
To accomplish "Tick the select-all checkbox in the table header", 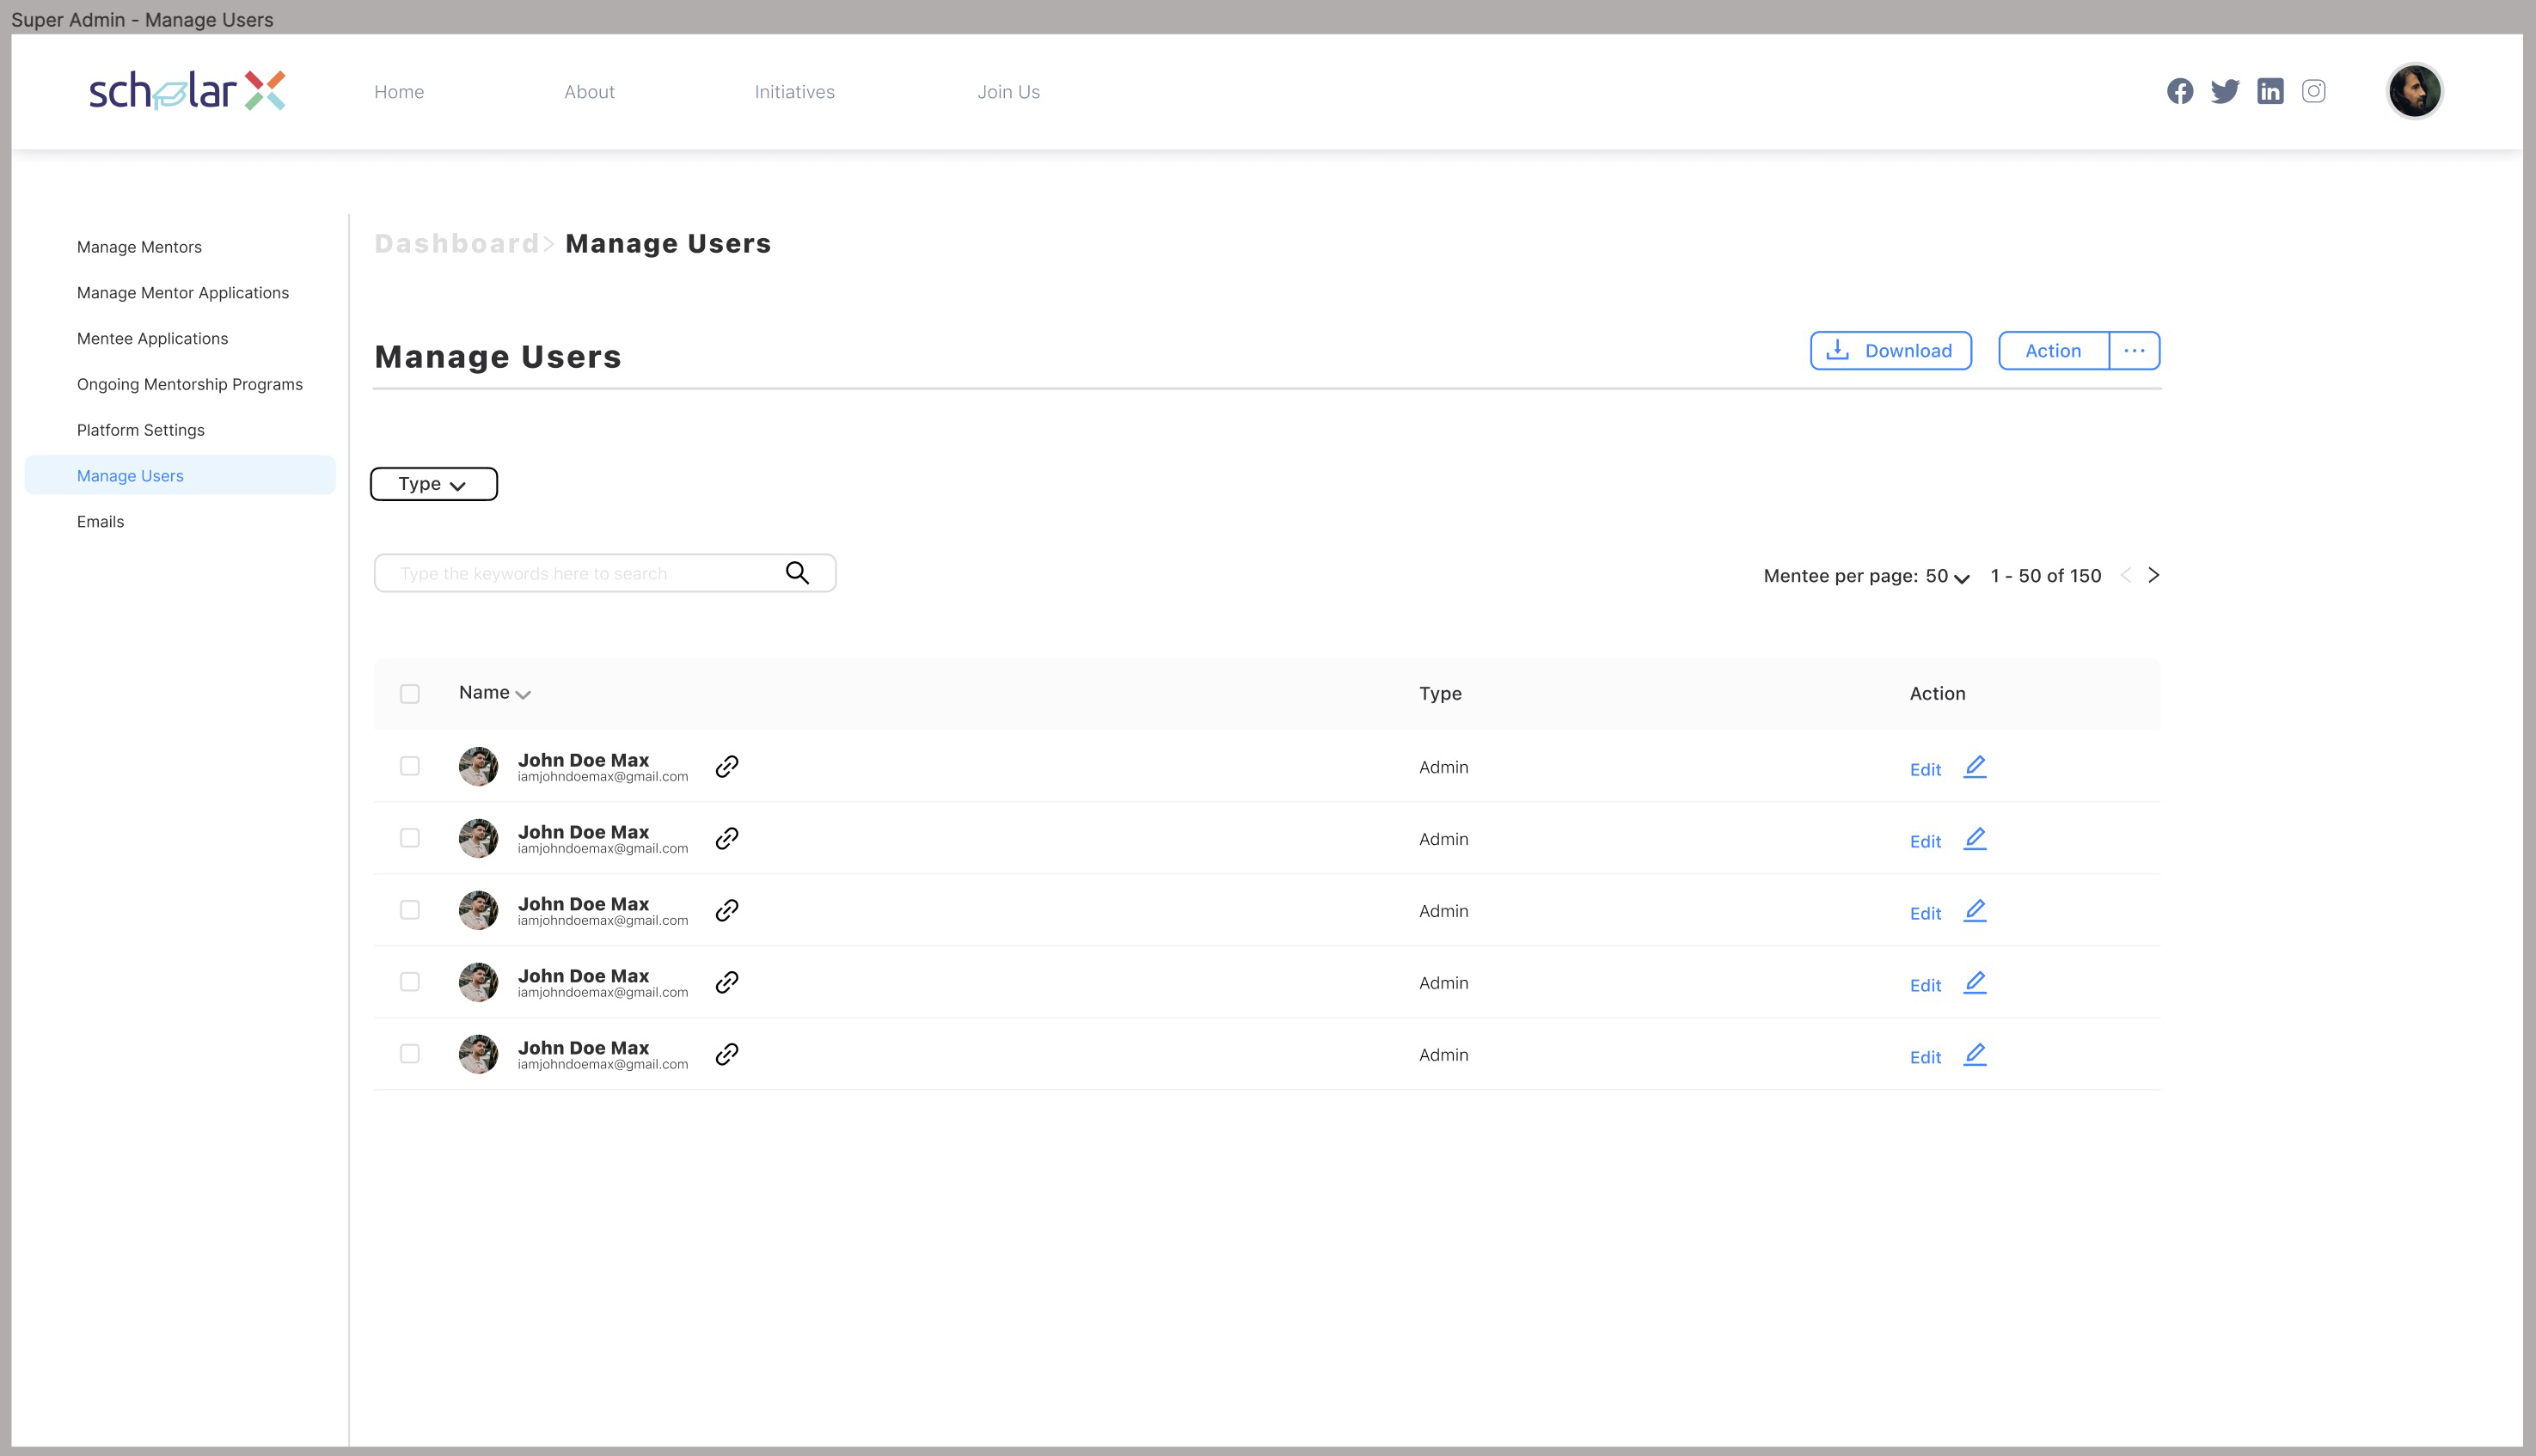I will tap(410, 693).
